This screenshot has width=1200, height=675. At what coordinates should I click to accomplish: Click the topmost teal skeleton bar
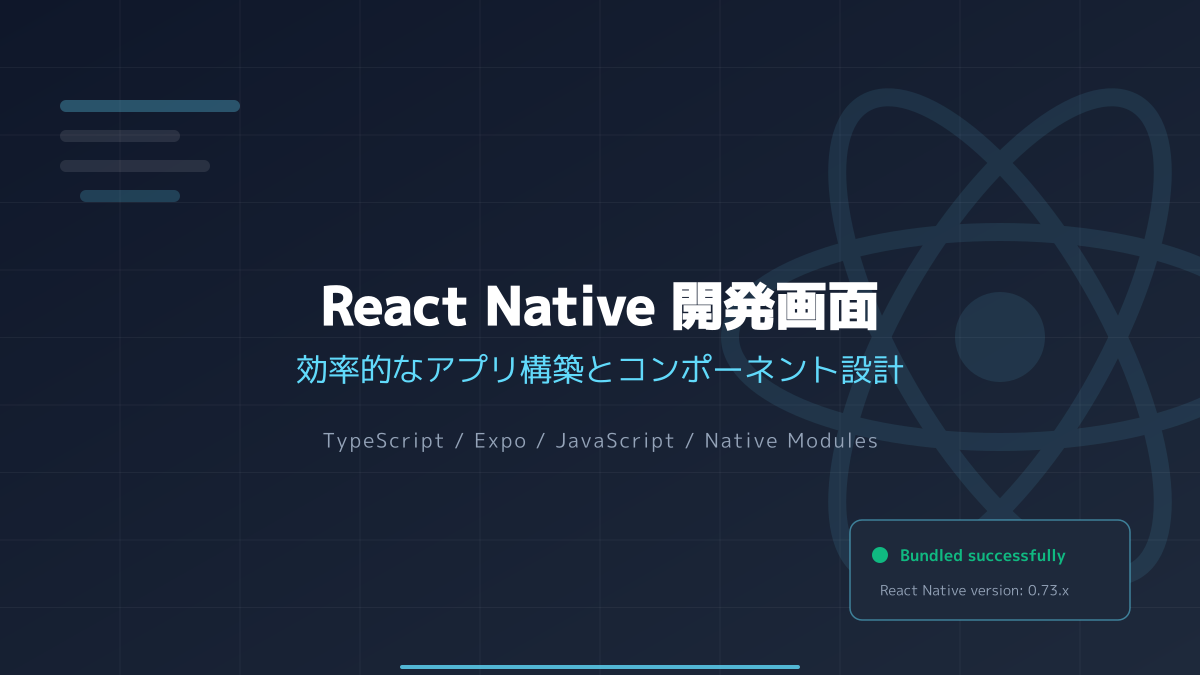point(150,105)
